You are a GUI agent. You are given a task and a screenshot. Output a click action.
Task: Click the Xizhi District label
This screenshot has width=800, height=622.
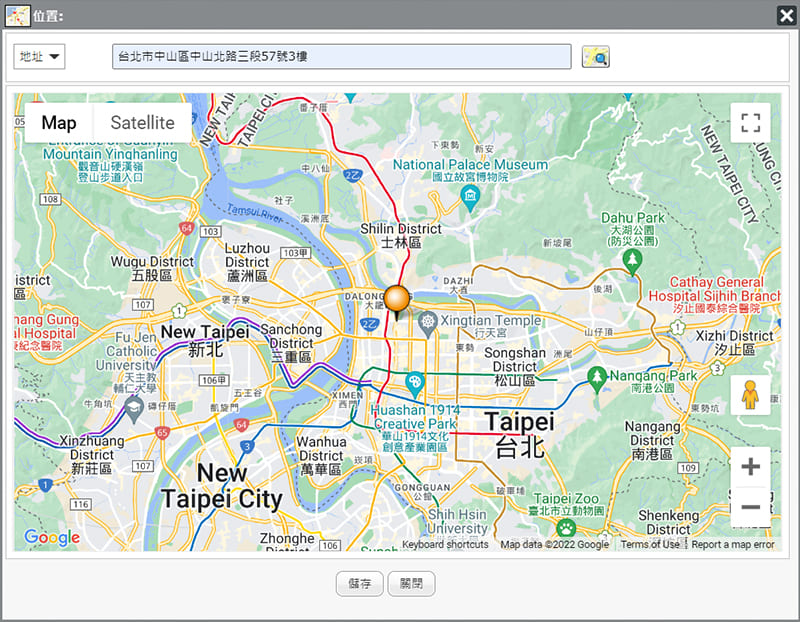click(735, 342)
